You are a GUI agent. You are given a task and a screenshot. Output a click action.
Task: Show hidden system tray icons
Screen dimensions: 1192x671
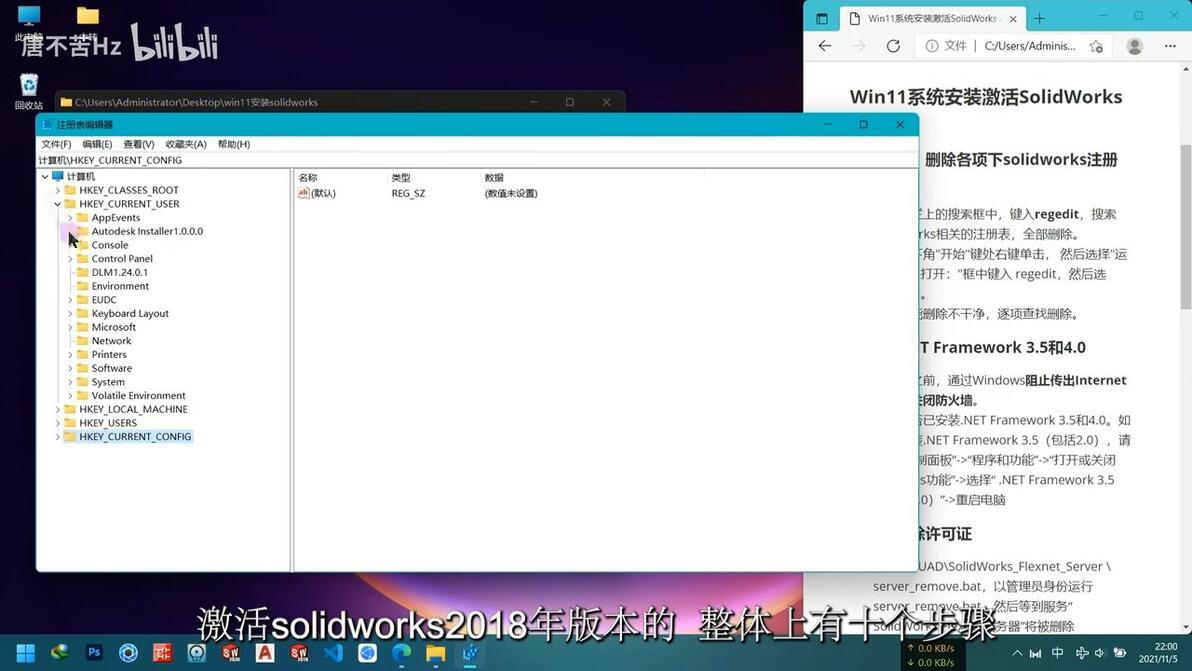[1017, 653]
